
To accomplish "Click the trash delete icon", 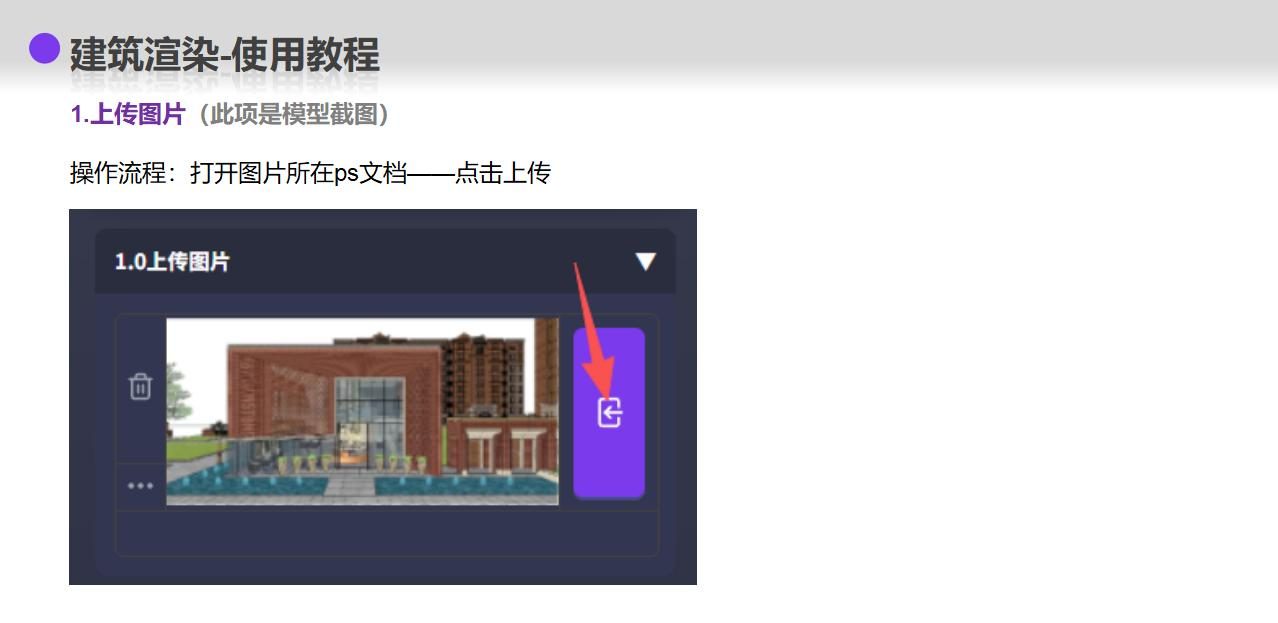I will tap(140, 386).
